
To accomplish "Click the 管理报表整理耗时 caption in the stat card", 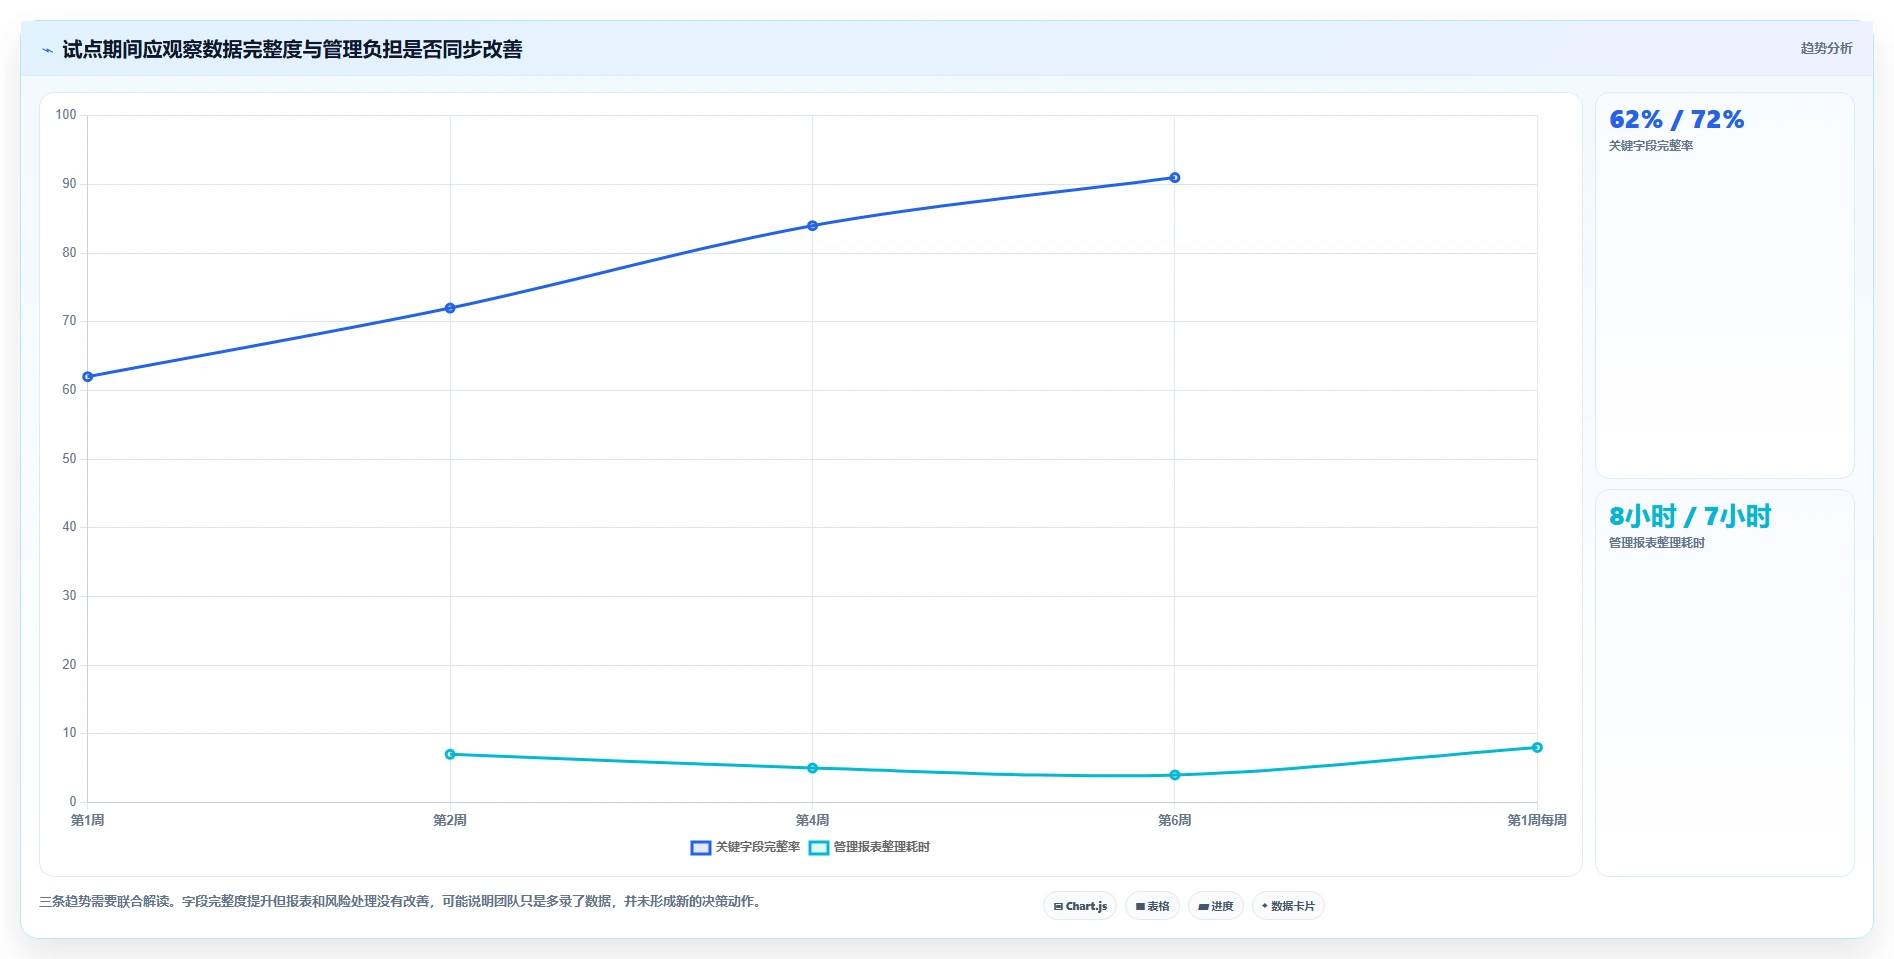I will 1657,543.
